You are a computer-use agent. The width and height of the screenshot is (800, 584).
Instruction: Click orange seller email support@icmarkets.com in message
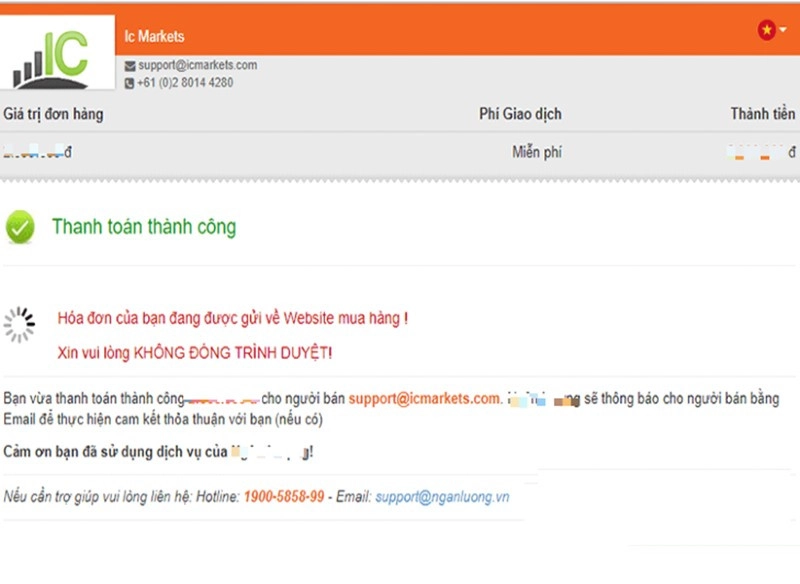[x=425, y=398]
